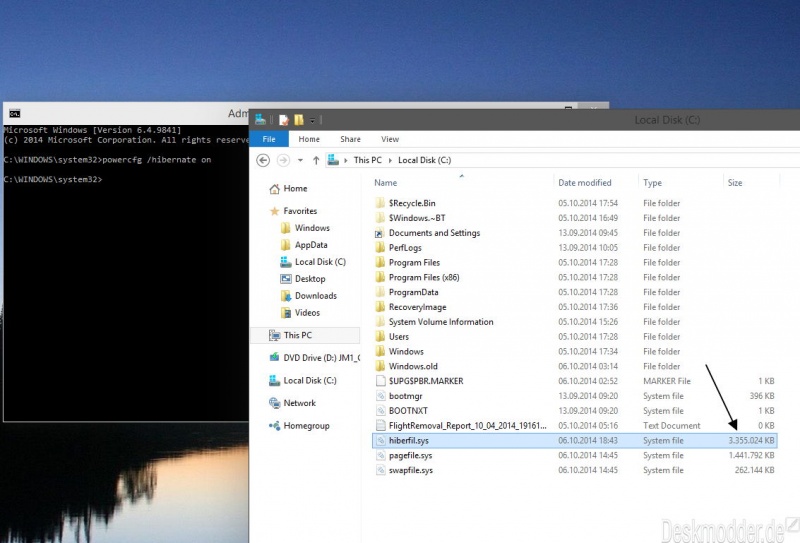Click the drive icon in the address bar
Image resolution: width=800 pixels, height=543 pixels.
tap(333, 160)
